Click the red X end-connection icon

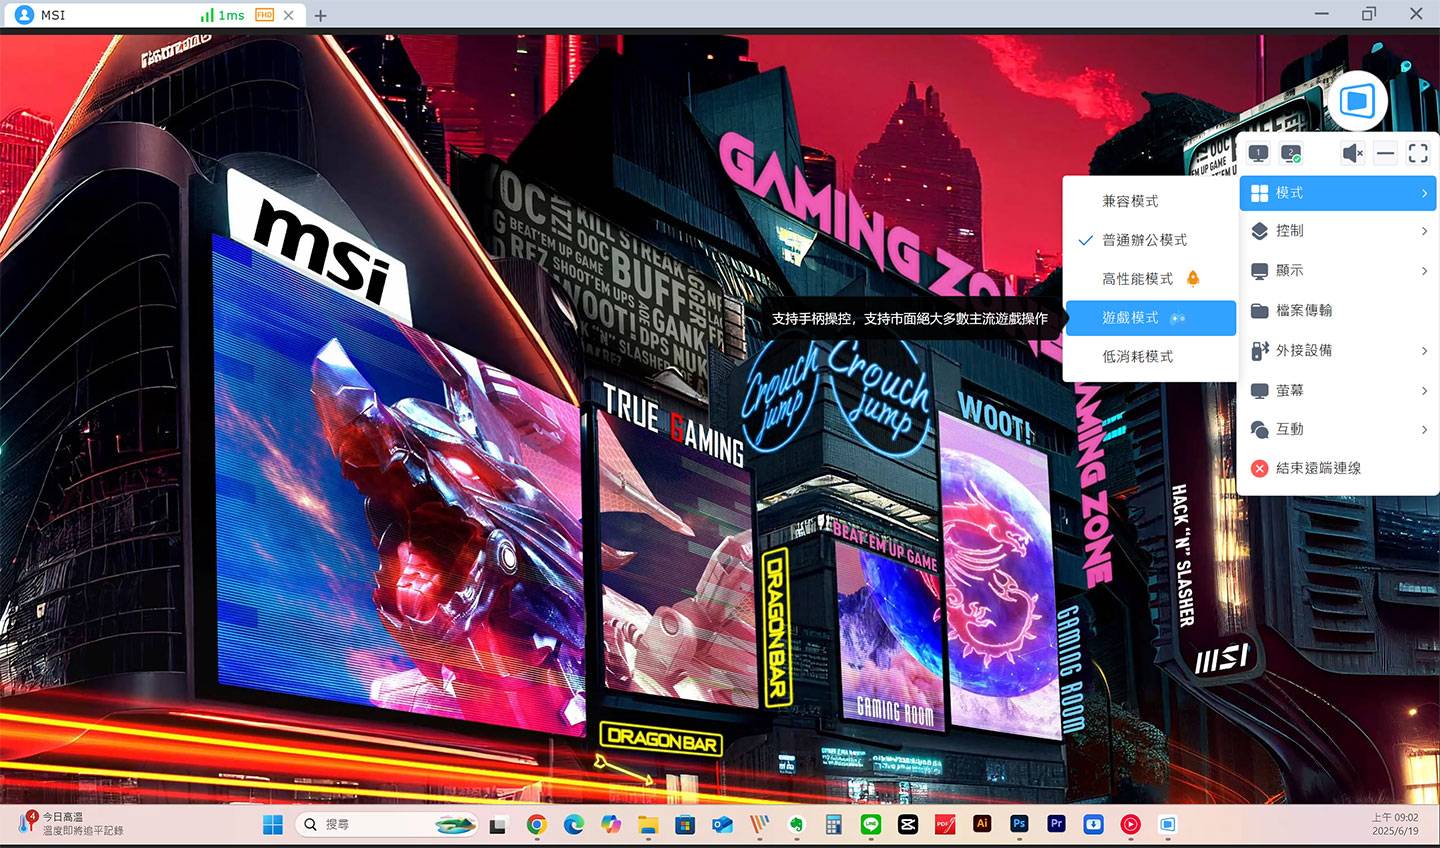pyautogui.click(x=1260, y=468)
